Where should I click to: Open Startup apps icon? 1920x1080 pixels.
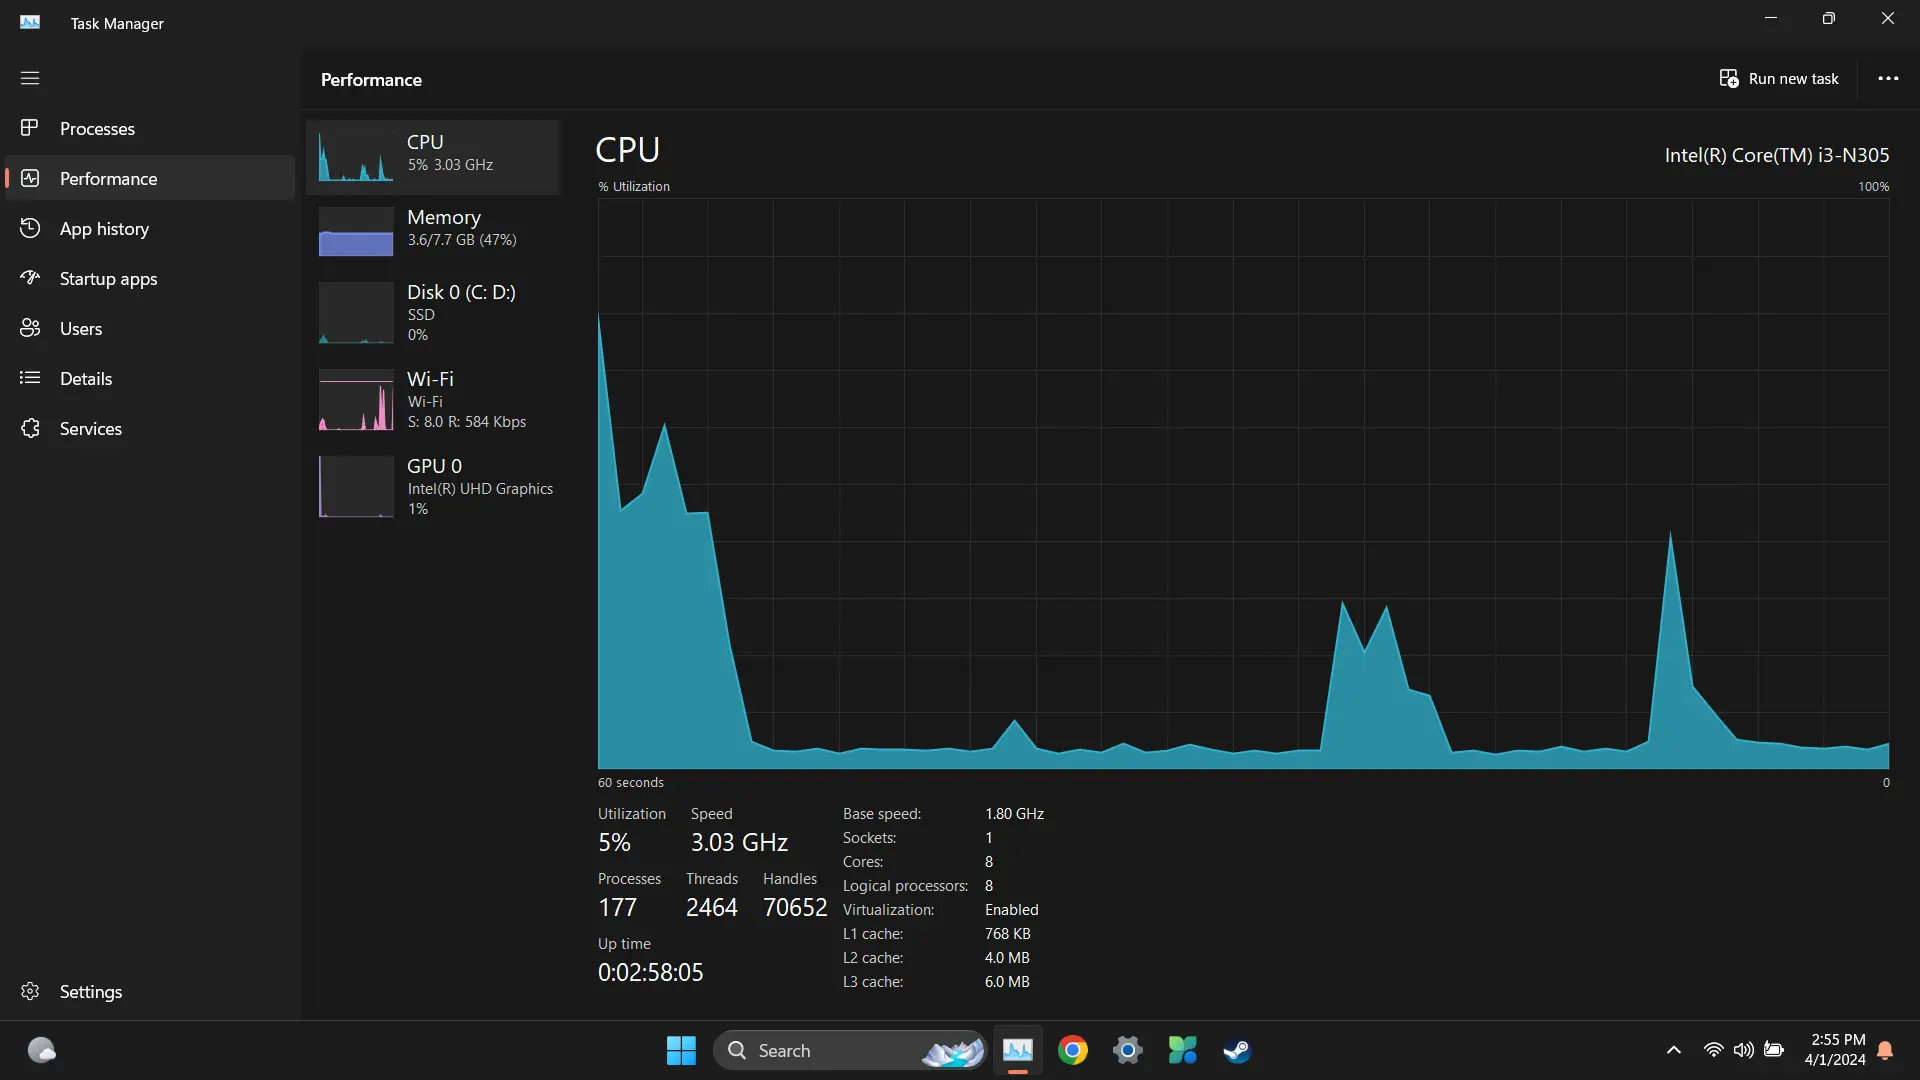30,278
